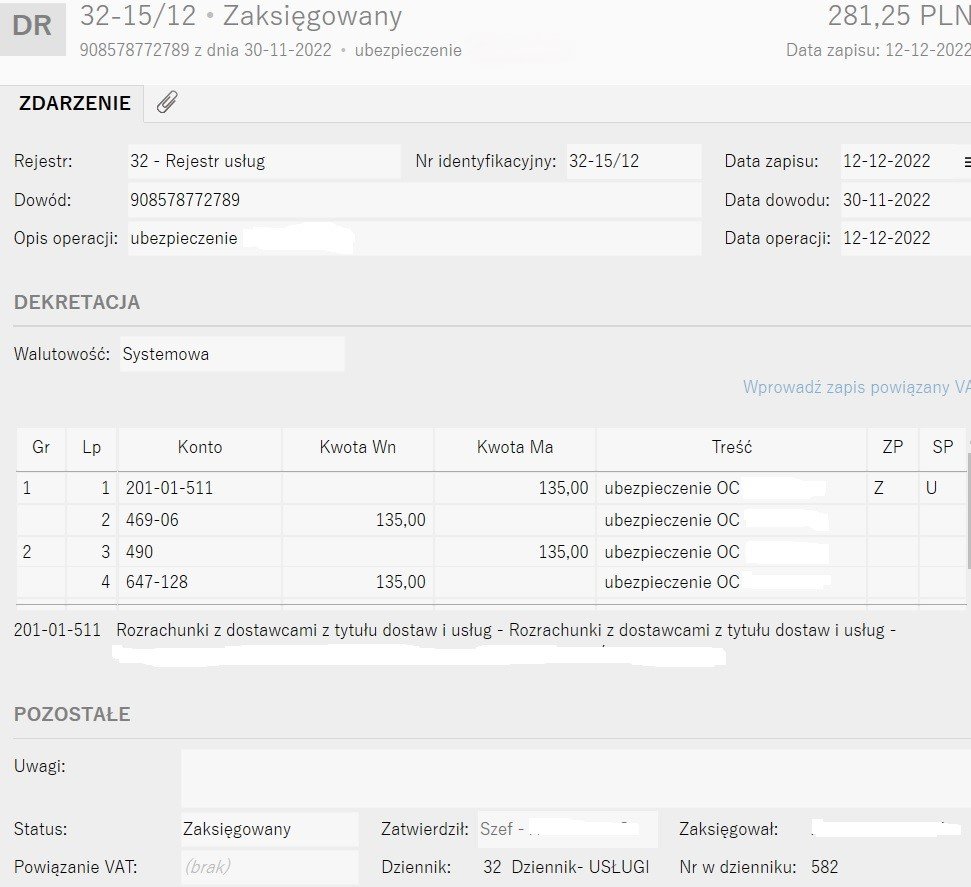
Task: Select the Rejestr field 32 - Rejestr usług
Action: [263, 161]
